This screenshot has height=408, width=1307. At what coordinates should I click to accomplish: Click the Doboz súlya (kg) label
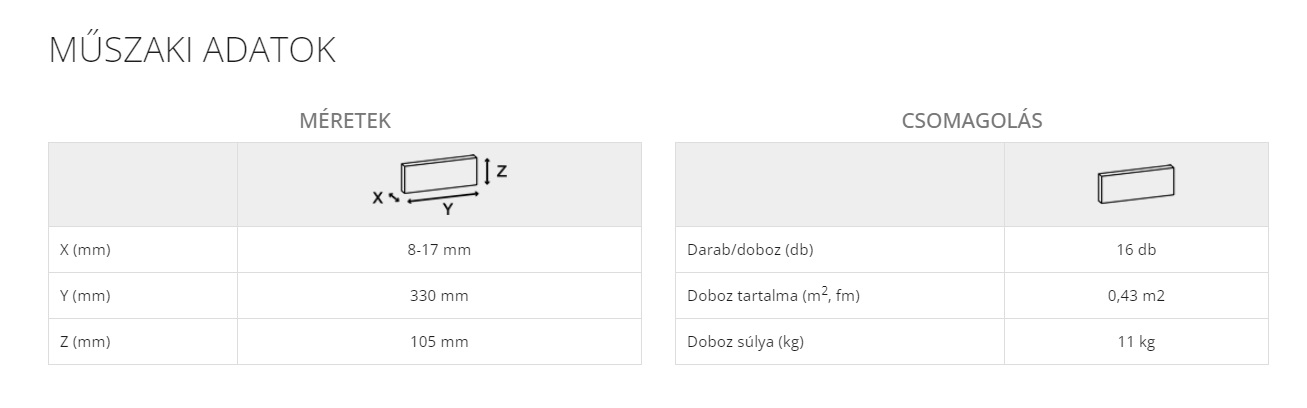[x=746, y=342]
